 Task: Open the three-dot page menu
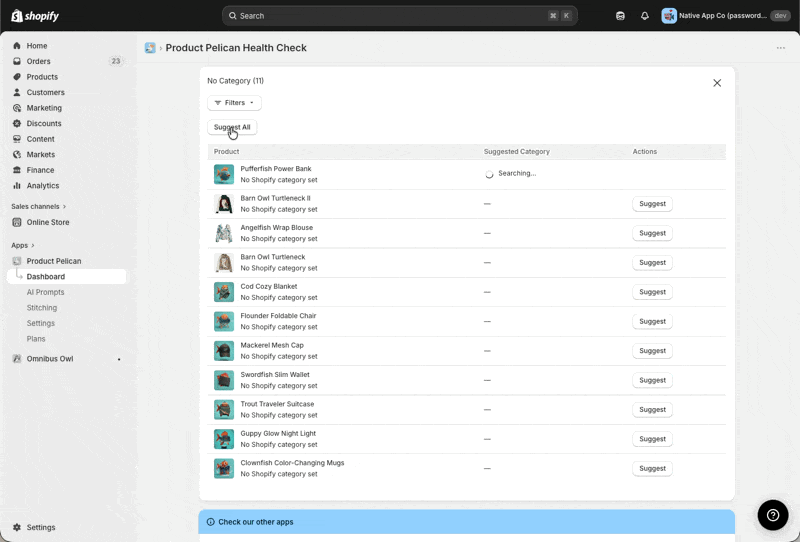[781, 48]
